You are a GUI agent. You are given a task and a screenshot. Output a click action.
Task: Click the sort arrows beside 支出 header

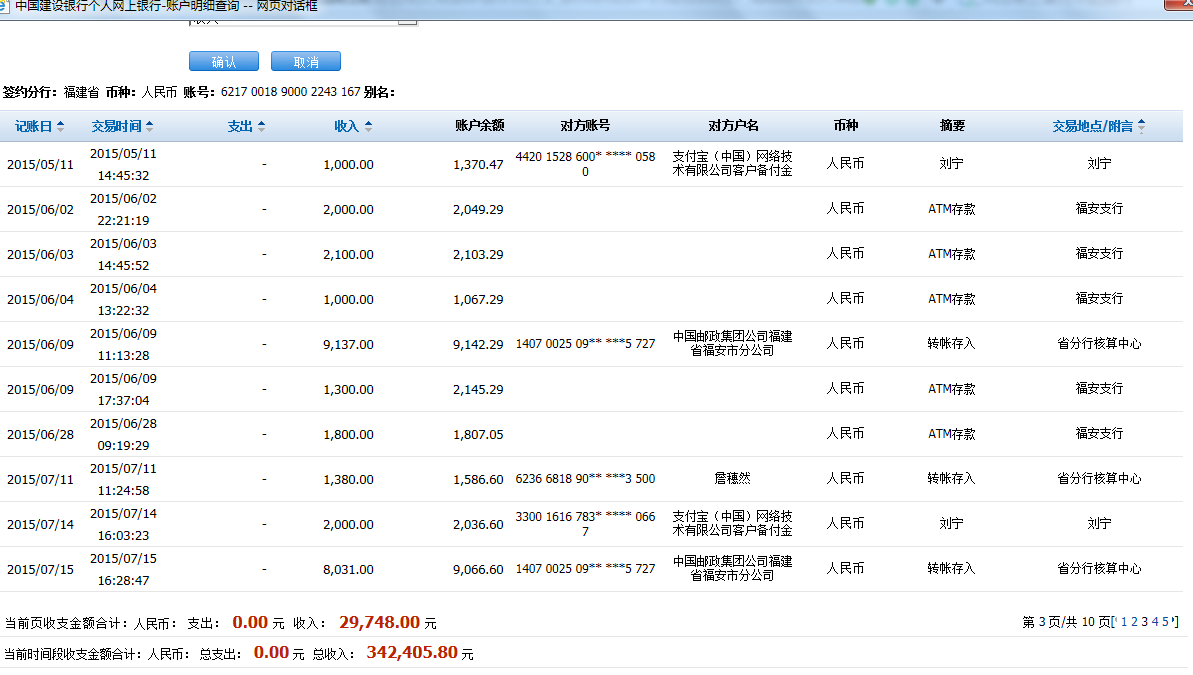pyautogui.click(x=261, y=127)
